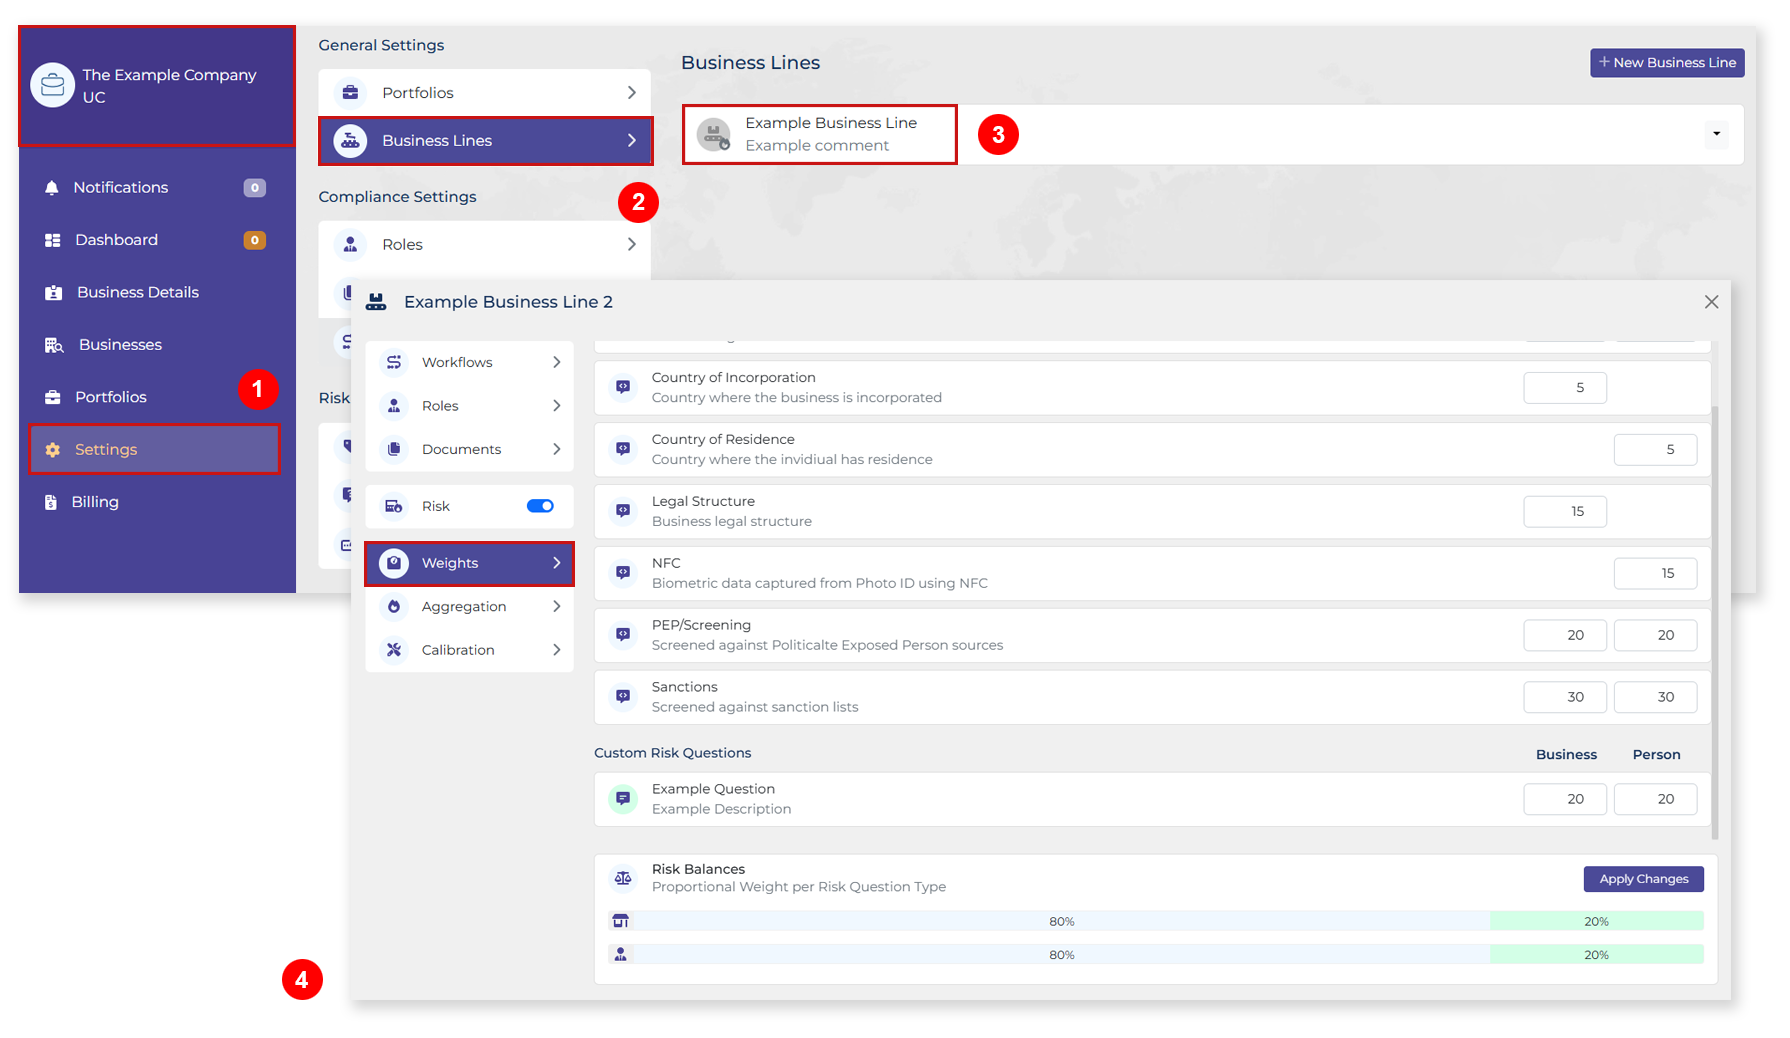Click the Weights scale icon
The image size is (1790, 1038).
[394, 563]
